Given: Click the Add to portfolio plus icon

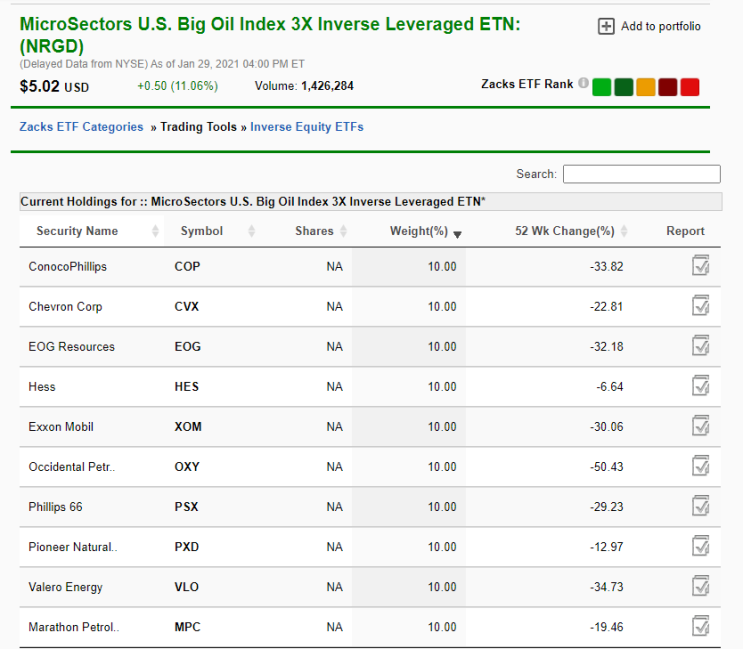Looking at the screenshot, I should pos(606,27).
